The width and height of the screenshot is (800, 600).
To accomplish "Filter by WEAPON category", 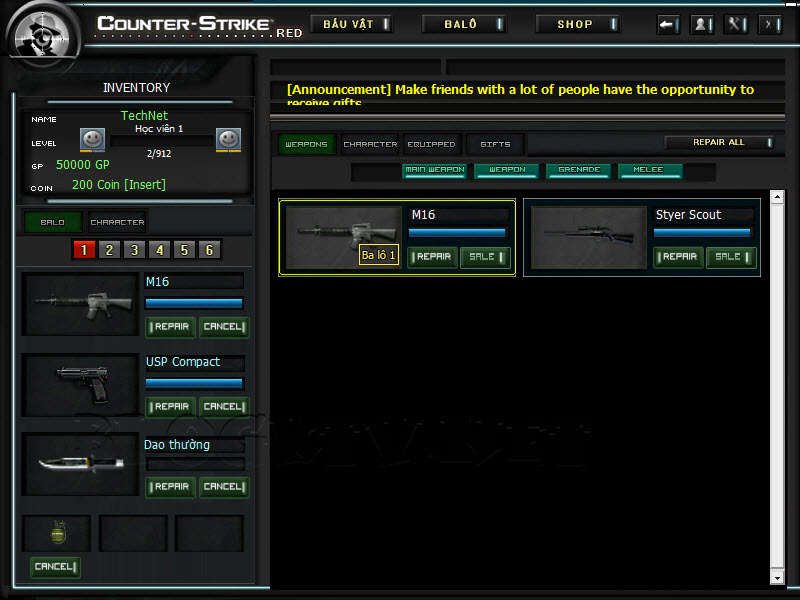I will tap(507, 171).
